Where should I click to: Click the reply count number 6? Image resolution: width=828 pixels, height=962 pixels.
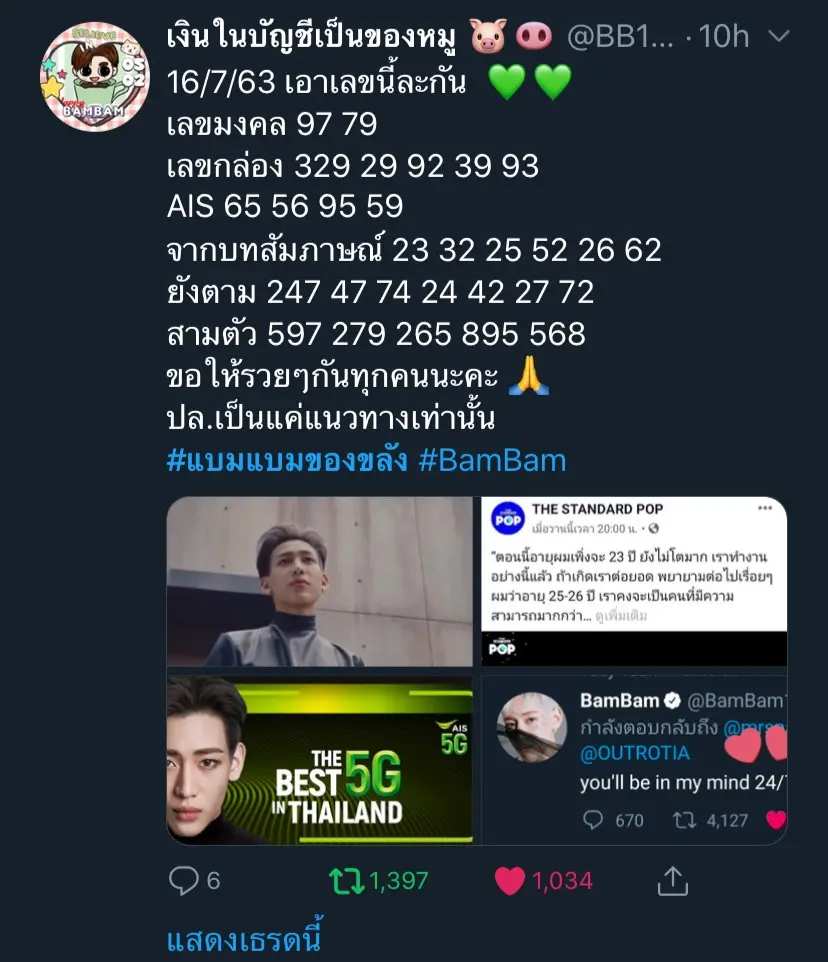[213, 881]
